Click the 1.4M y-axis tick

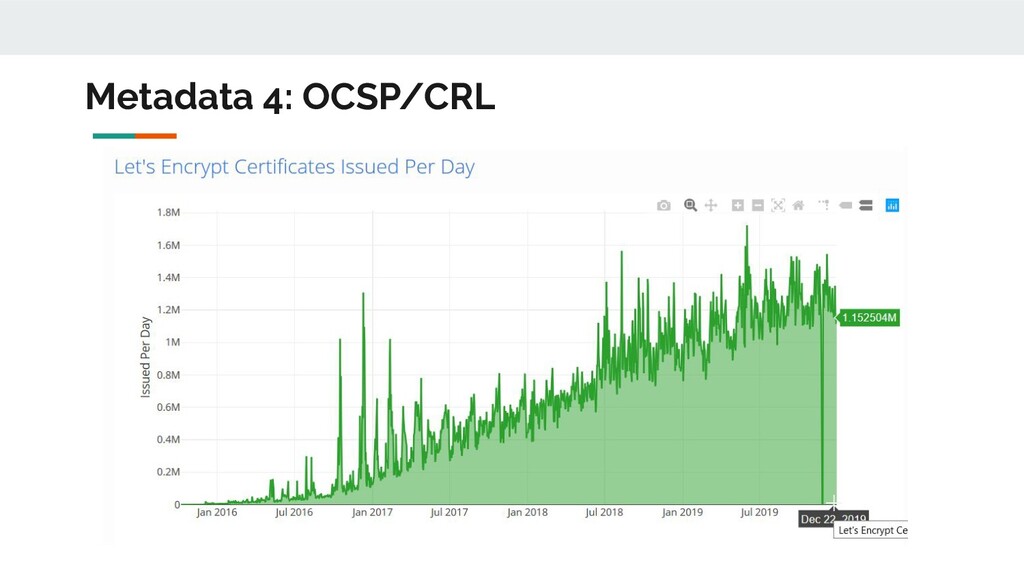pyautogui.click(x=168, y=278)
